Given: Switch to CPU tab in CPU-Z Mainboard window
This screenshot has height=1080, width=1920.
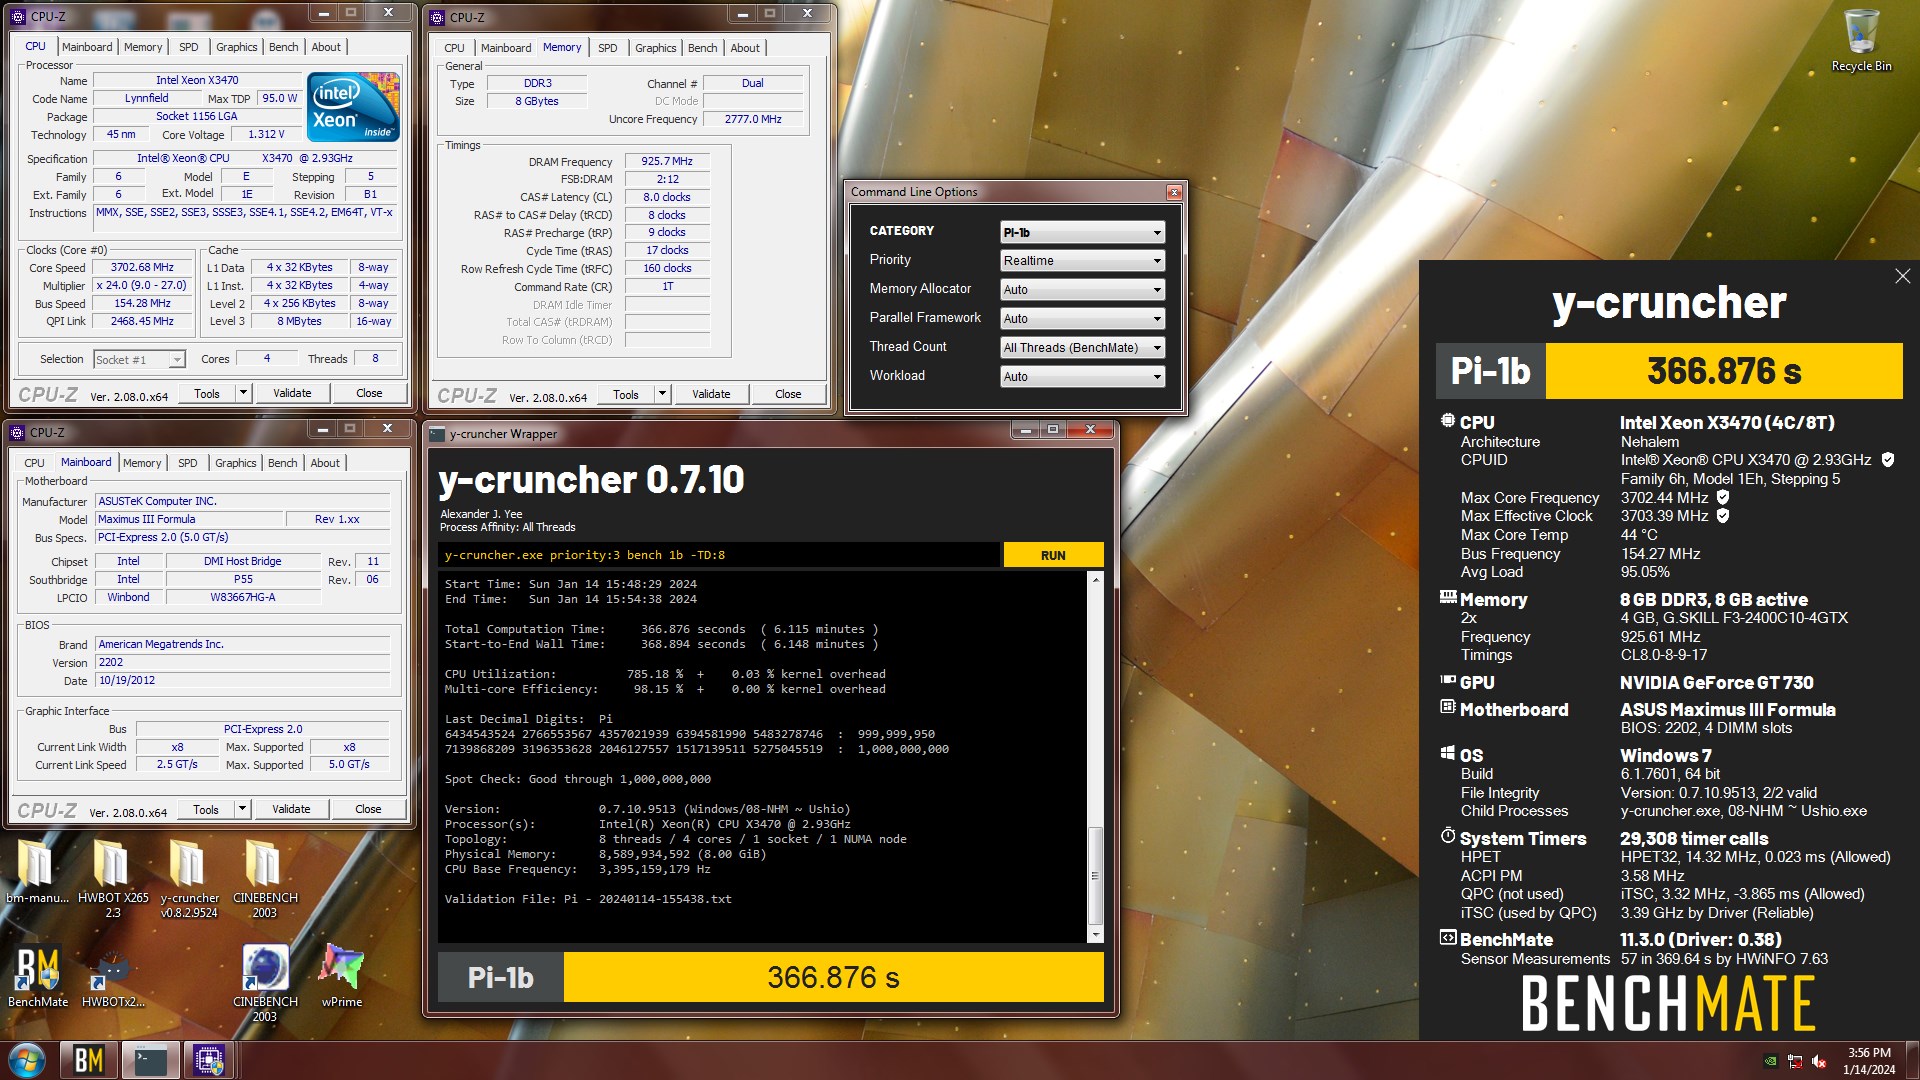Looking at the screenshot, I should (34, 463).
